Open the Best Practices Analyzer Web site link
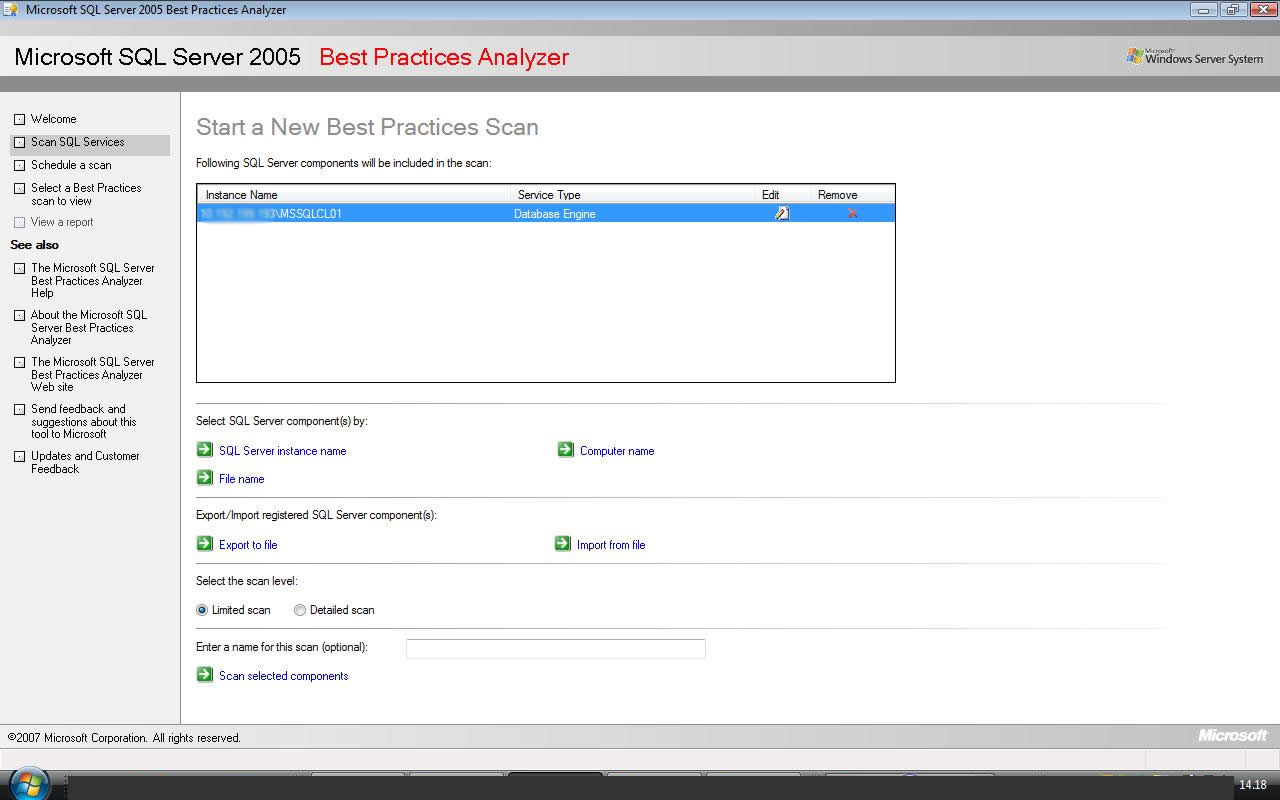The image size is (1280, 800). (x=92, y=374)
